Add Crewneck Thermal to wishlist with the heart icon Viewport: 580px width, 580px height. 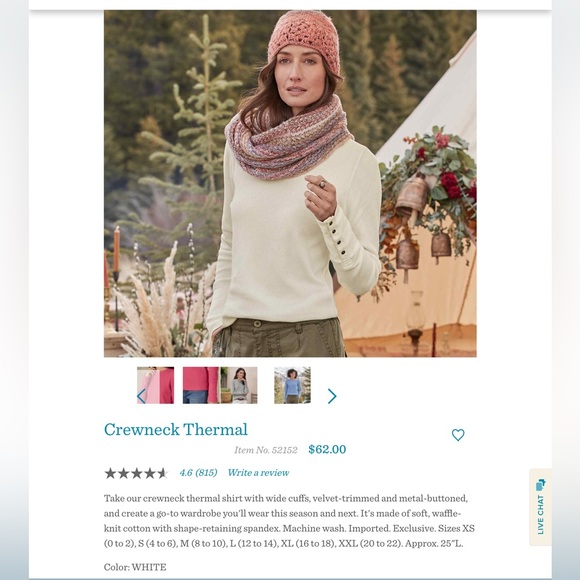tap(458, 435)
